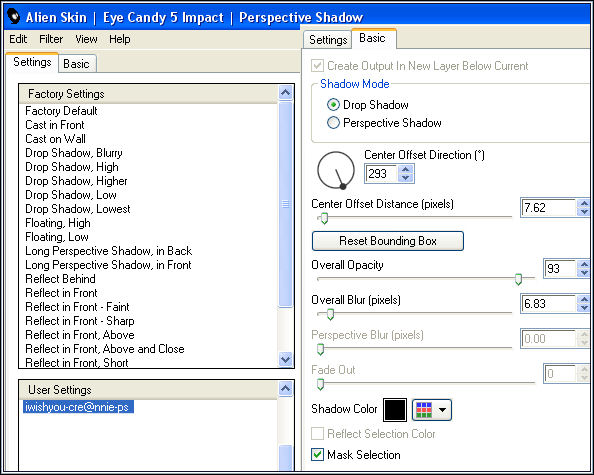Click the Alien Skin logo icon in title bar
This screenshot has height=475, width=594.
(13, 17)
